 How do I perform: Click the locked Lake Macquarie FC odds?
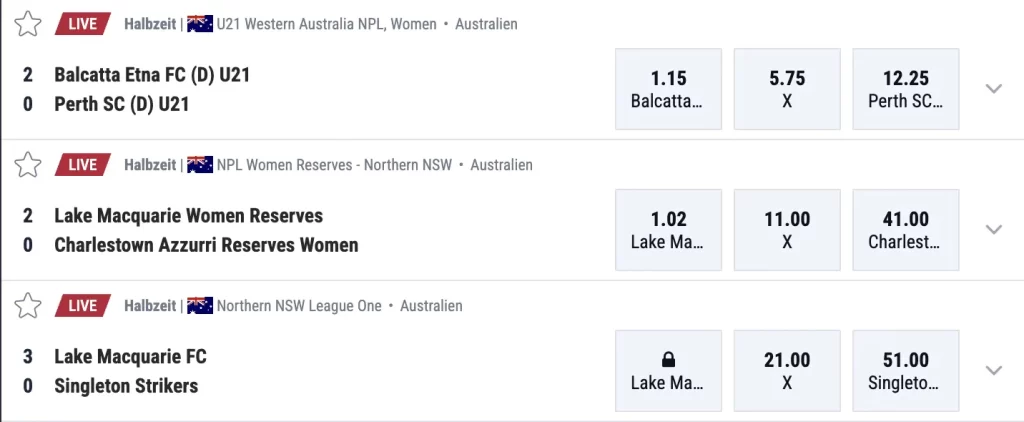(667, 371)
